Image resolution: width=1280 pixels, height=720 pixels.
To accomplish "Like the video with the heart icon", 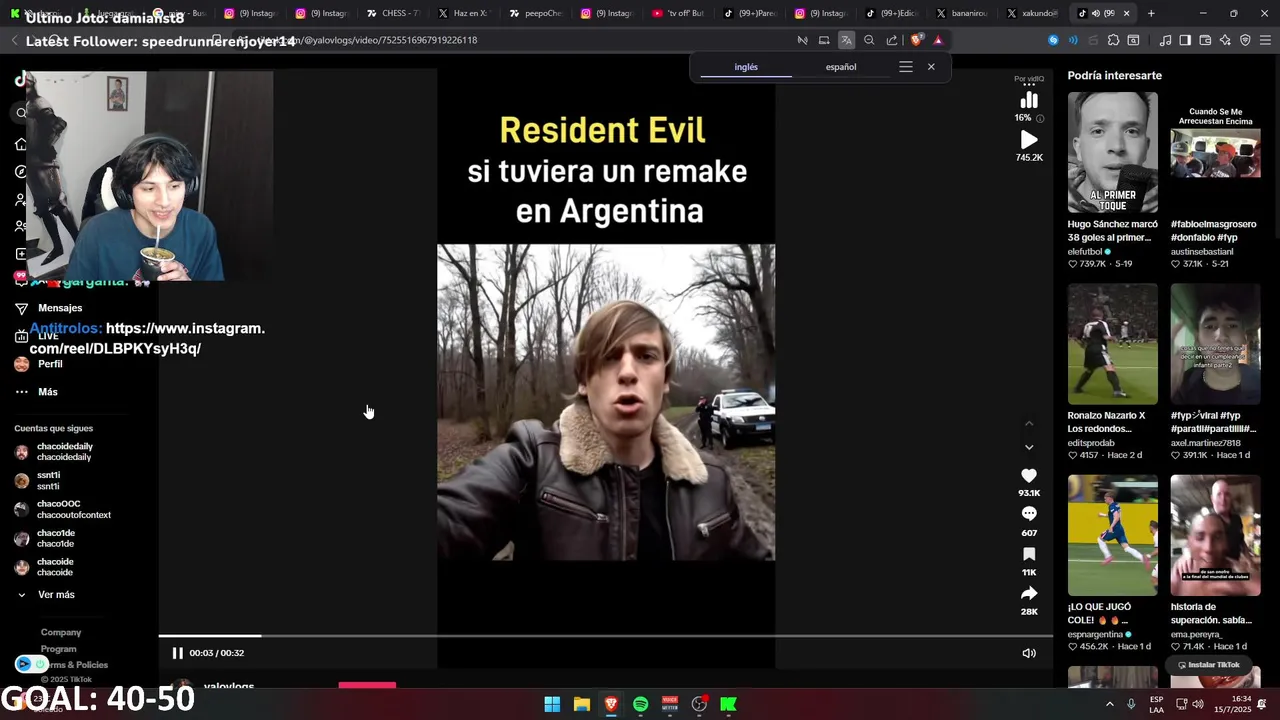I will [1029, 476].
